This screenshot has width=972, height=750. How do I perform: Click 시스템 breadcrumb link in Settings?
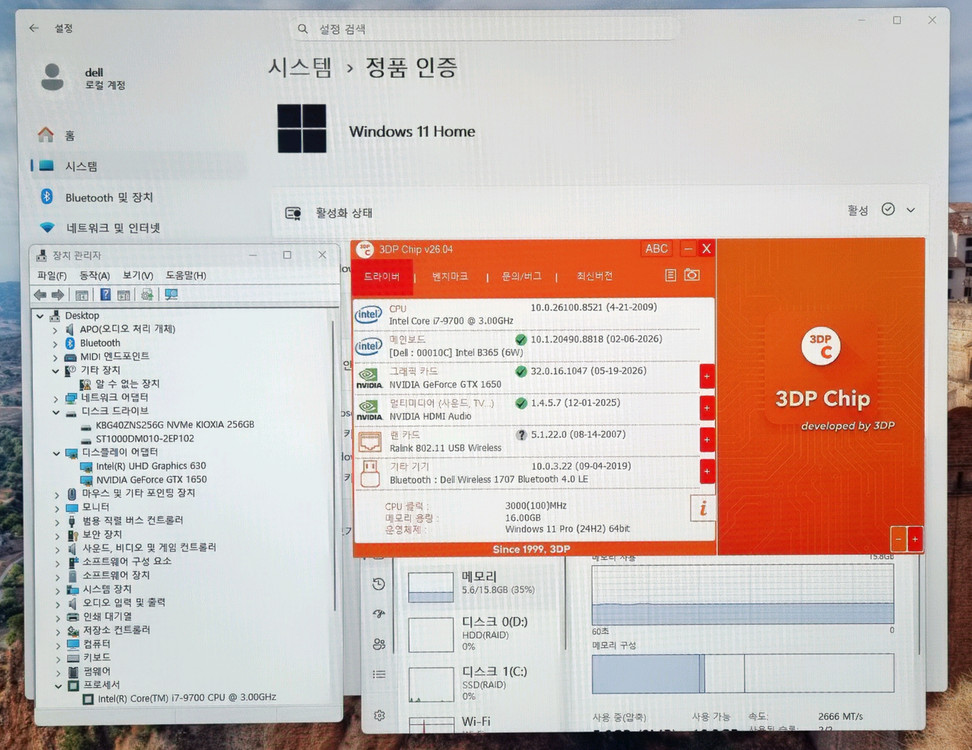point(300,67)
